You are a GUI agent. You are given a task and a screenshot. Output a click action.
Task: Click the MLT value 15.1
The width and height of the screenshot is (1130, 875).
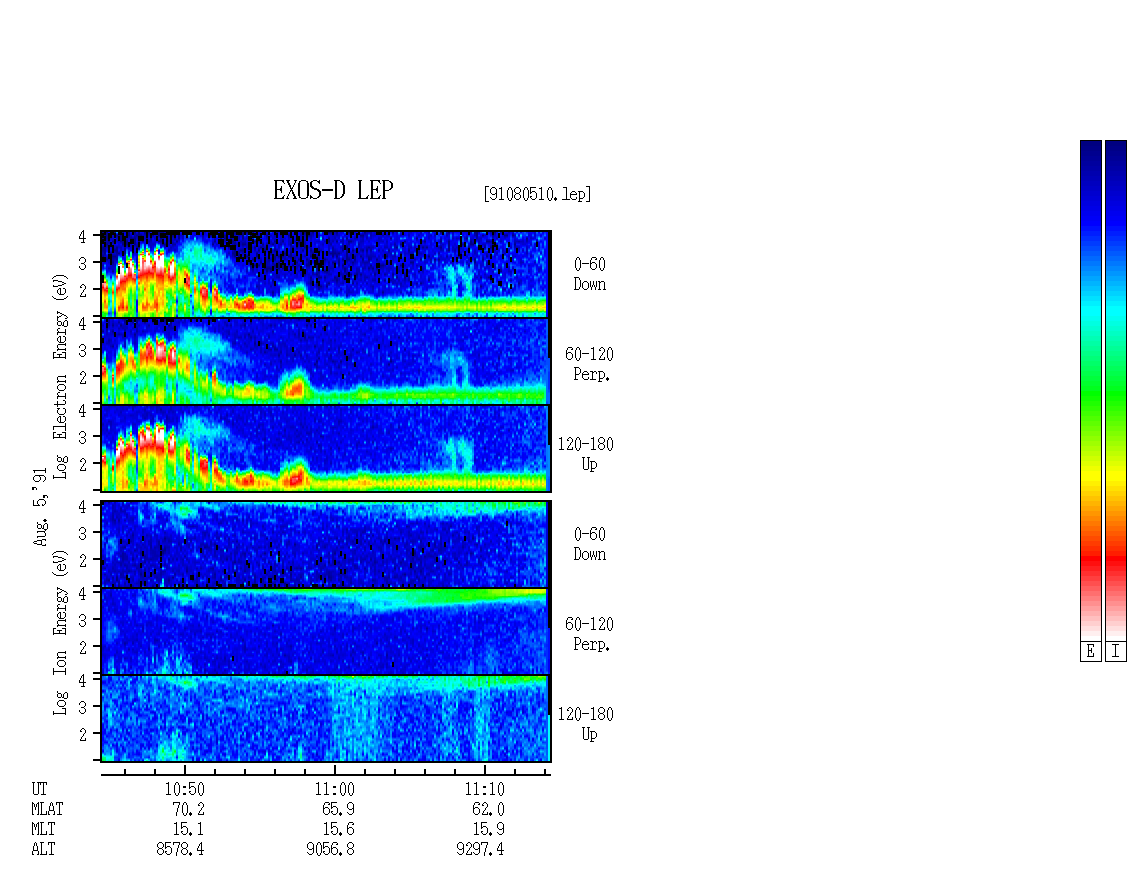187,829
